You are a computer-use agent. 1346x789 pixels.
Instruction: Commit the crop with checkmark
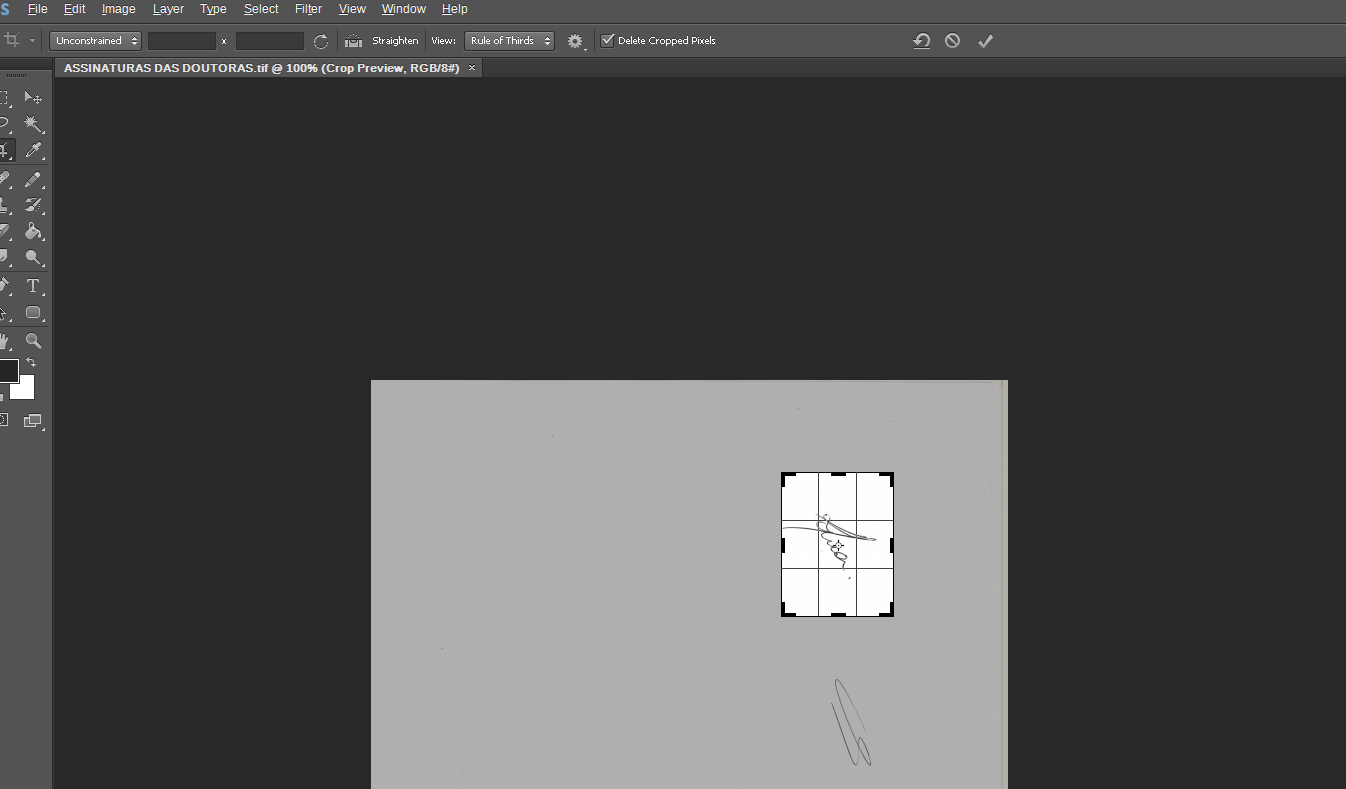click(x=985, y=41)
